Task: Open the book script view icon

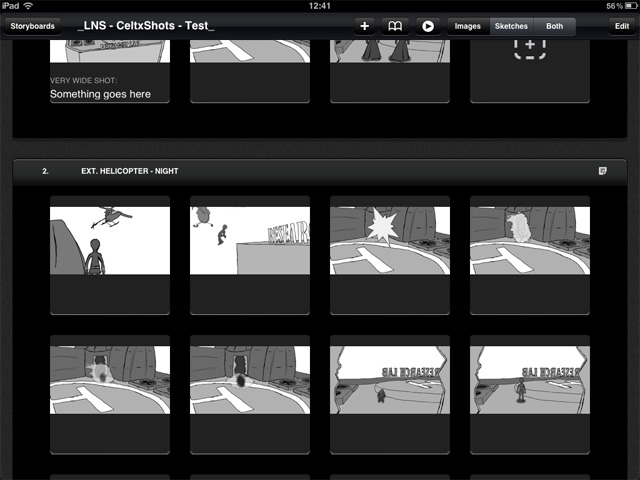Action: [395, 26]
